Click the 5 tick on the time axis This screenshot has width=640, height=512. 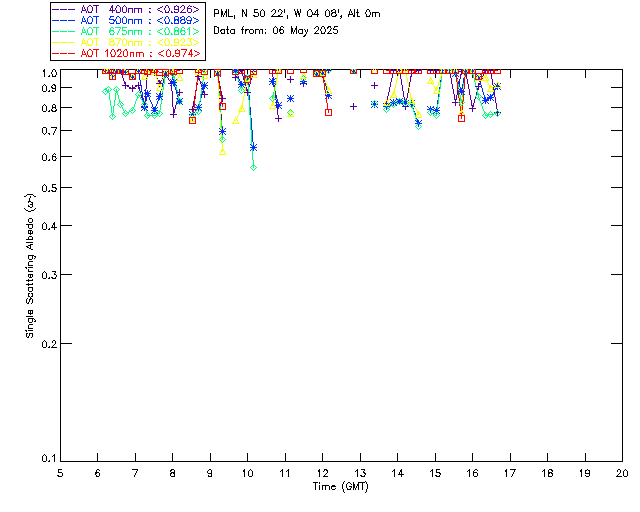click(x=60, y=472)
